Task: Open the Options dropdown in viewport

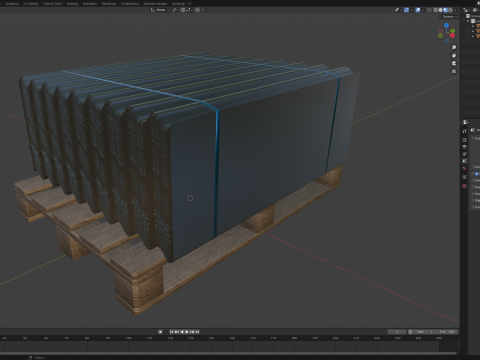Action: [450, 17]
